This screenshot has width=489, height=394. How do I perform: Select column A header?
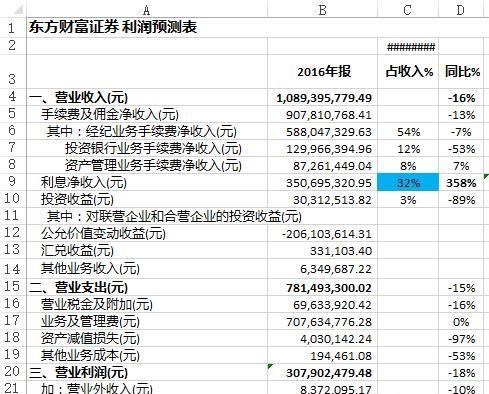coord(147,10)
